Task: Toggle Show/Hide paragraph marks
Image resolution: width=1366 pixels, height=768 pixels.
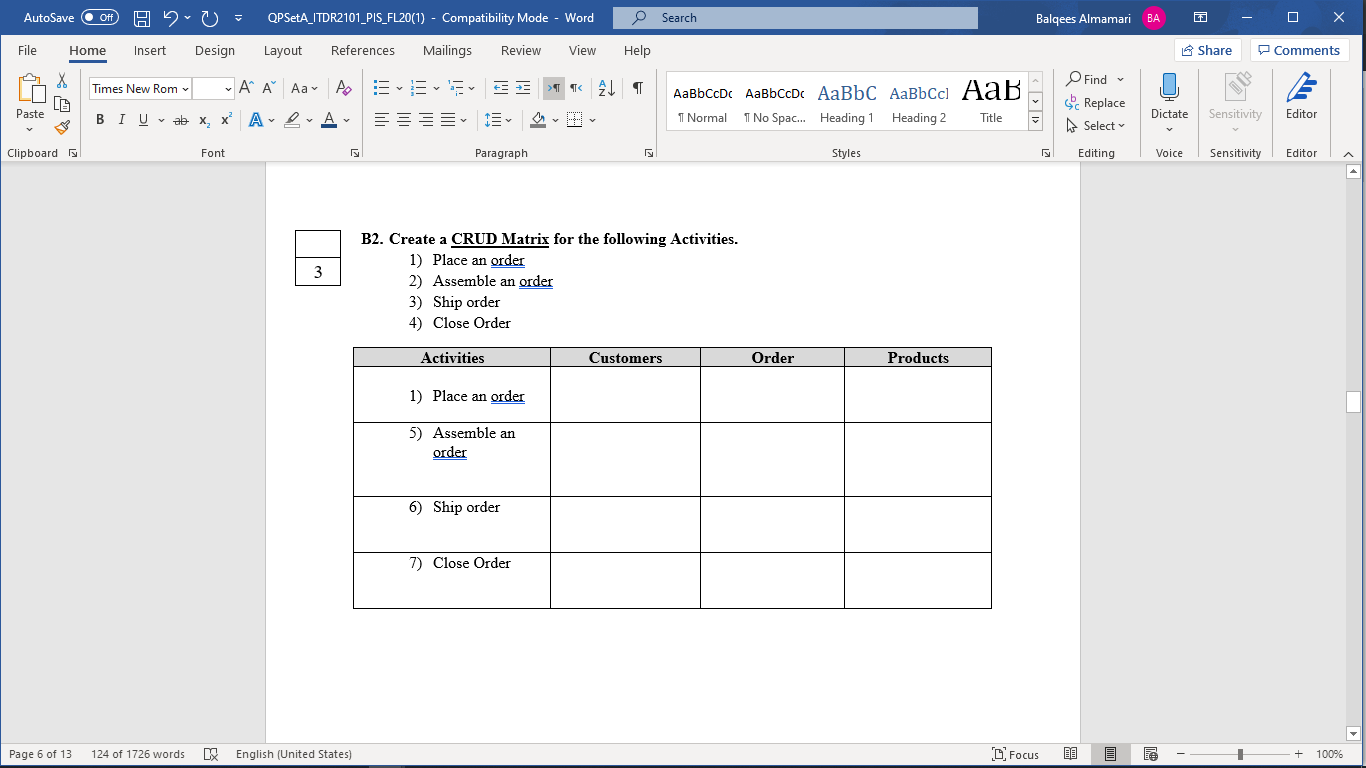Action: click(638, 88)
